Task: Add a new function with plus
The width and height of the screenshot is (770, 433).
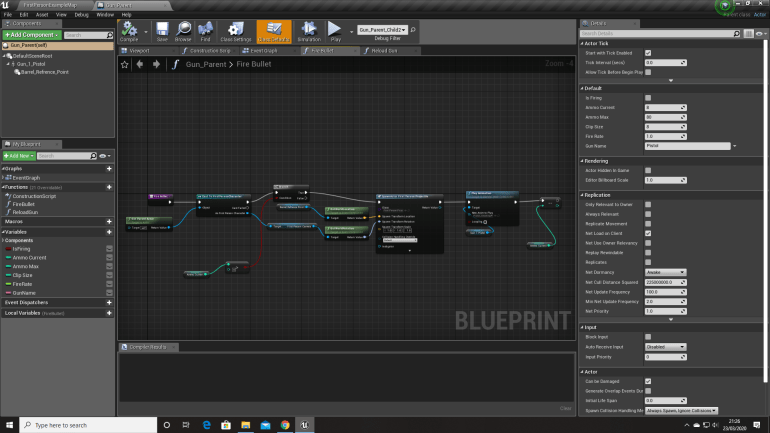Action: [109, 187]
